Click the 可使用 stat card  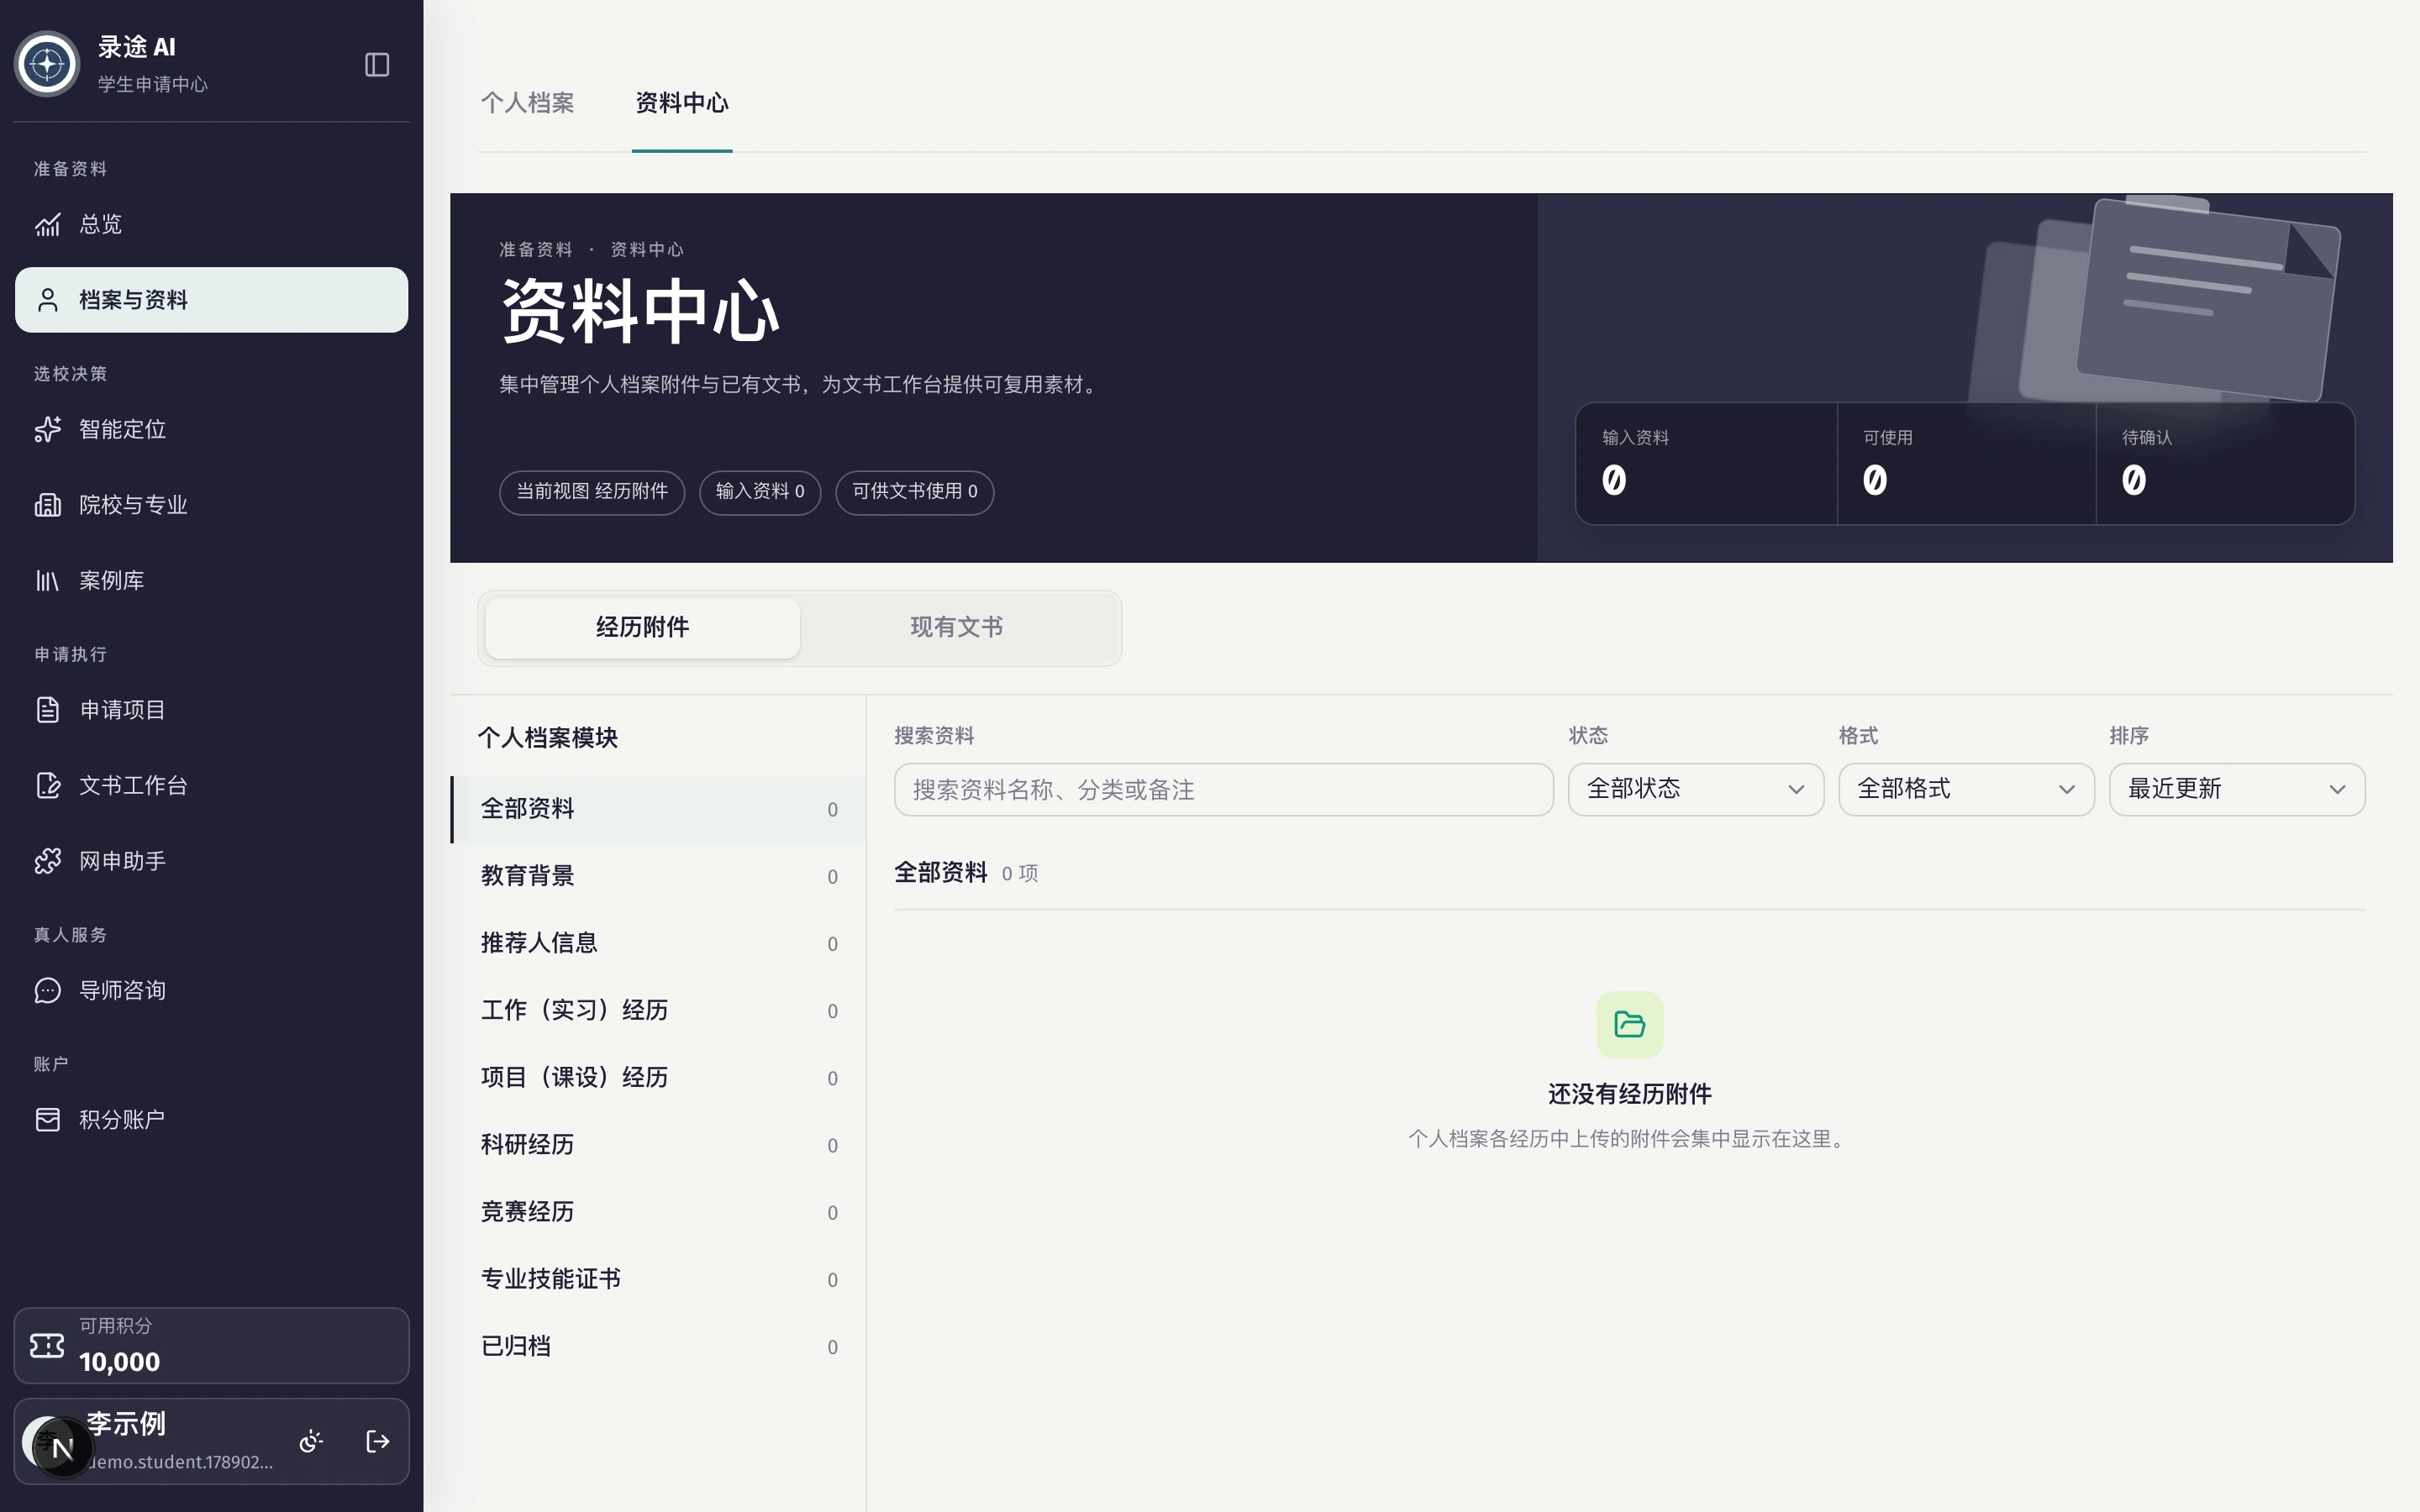(1966, 464)
